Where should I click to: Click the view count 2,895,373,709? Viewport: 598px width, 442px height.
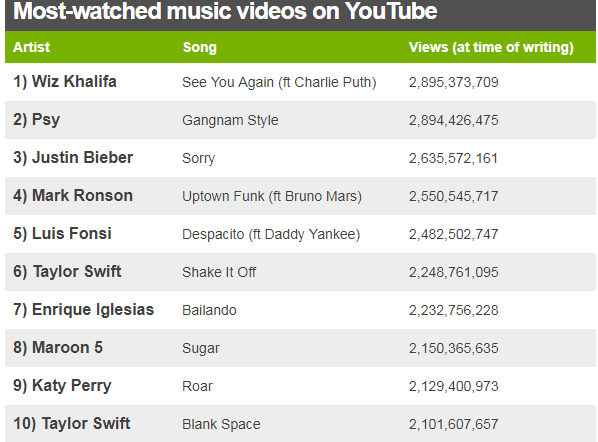click(x=453, y=82)
